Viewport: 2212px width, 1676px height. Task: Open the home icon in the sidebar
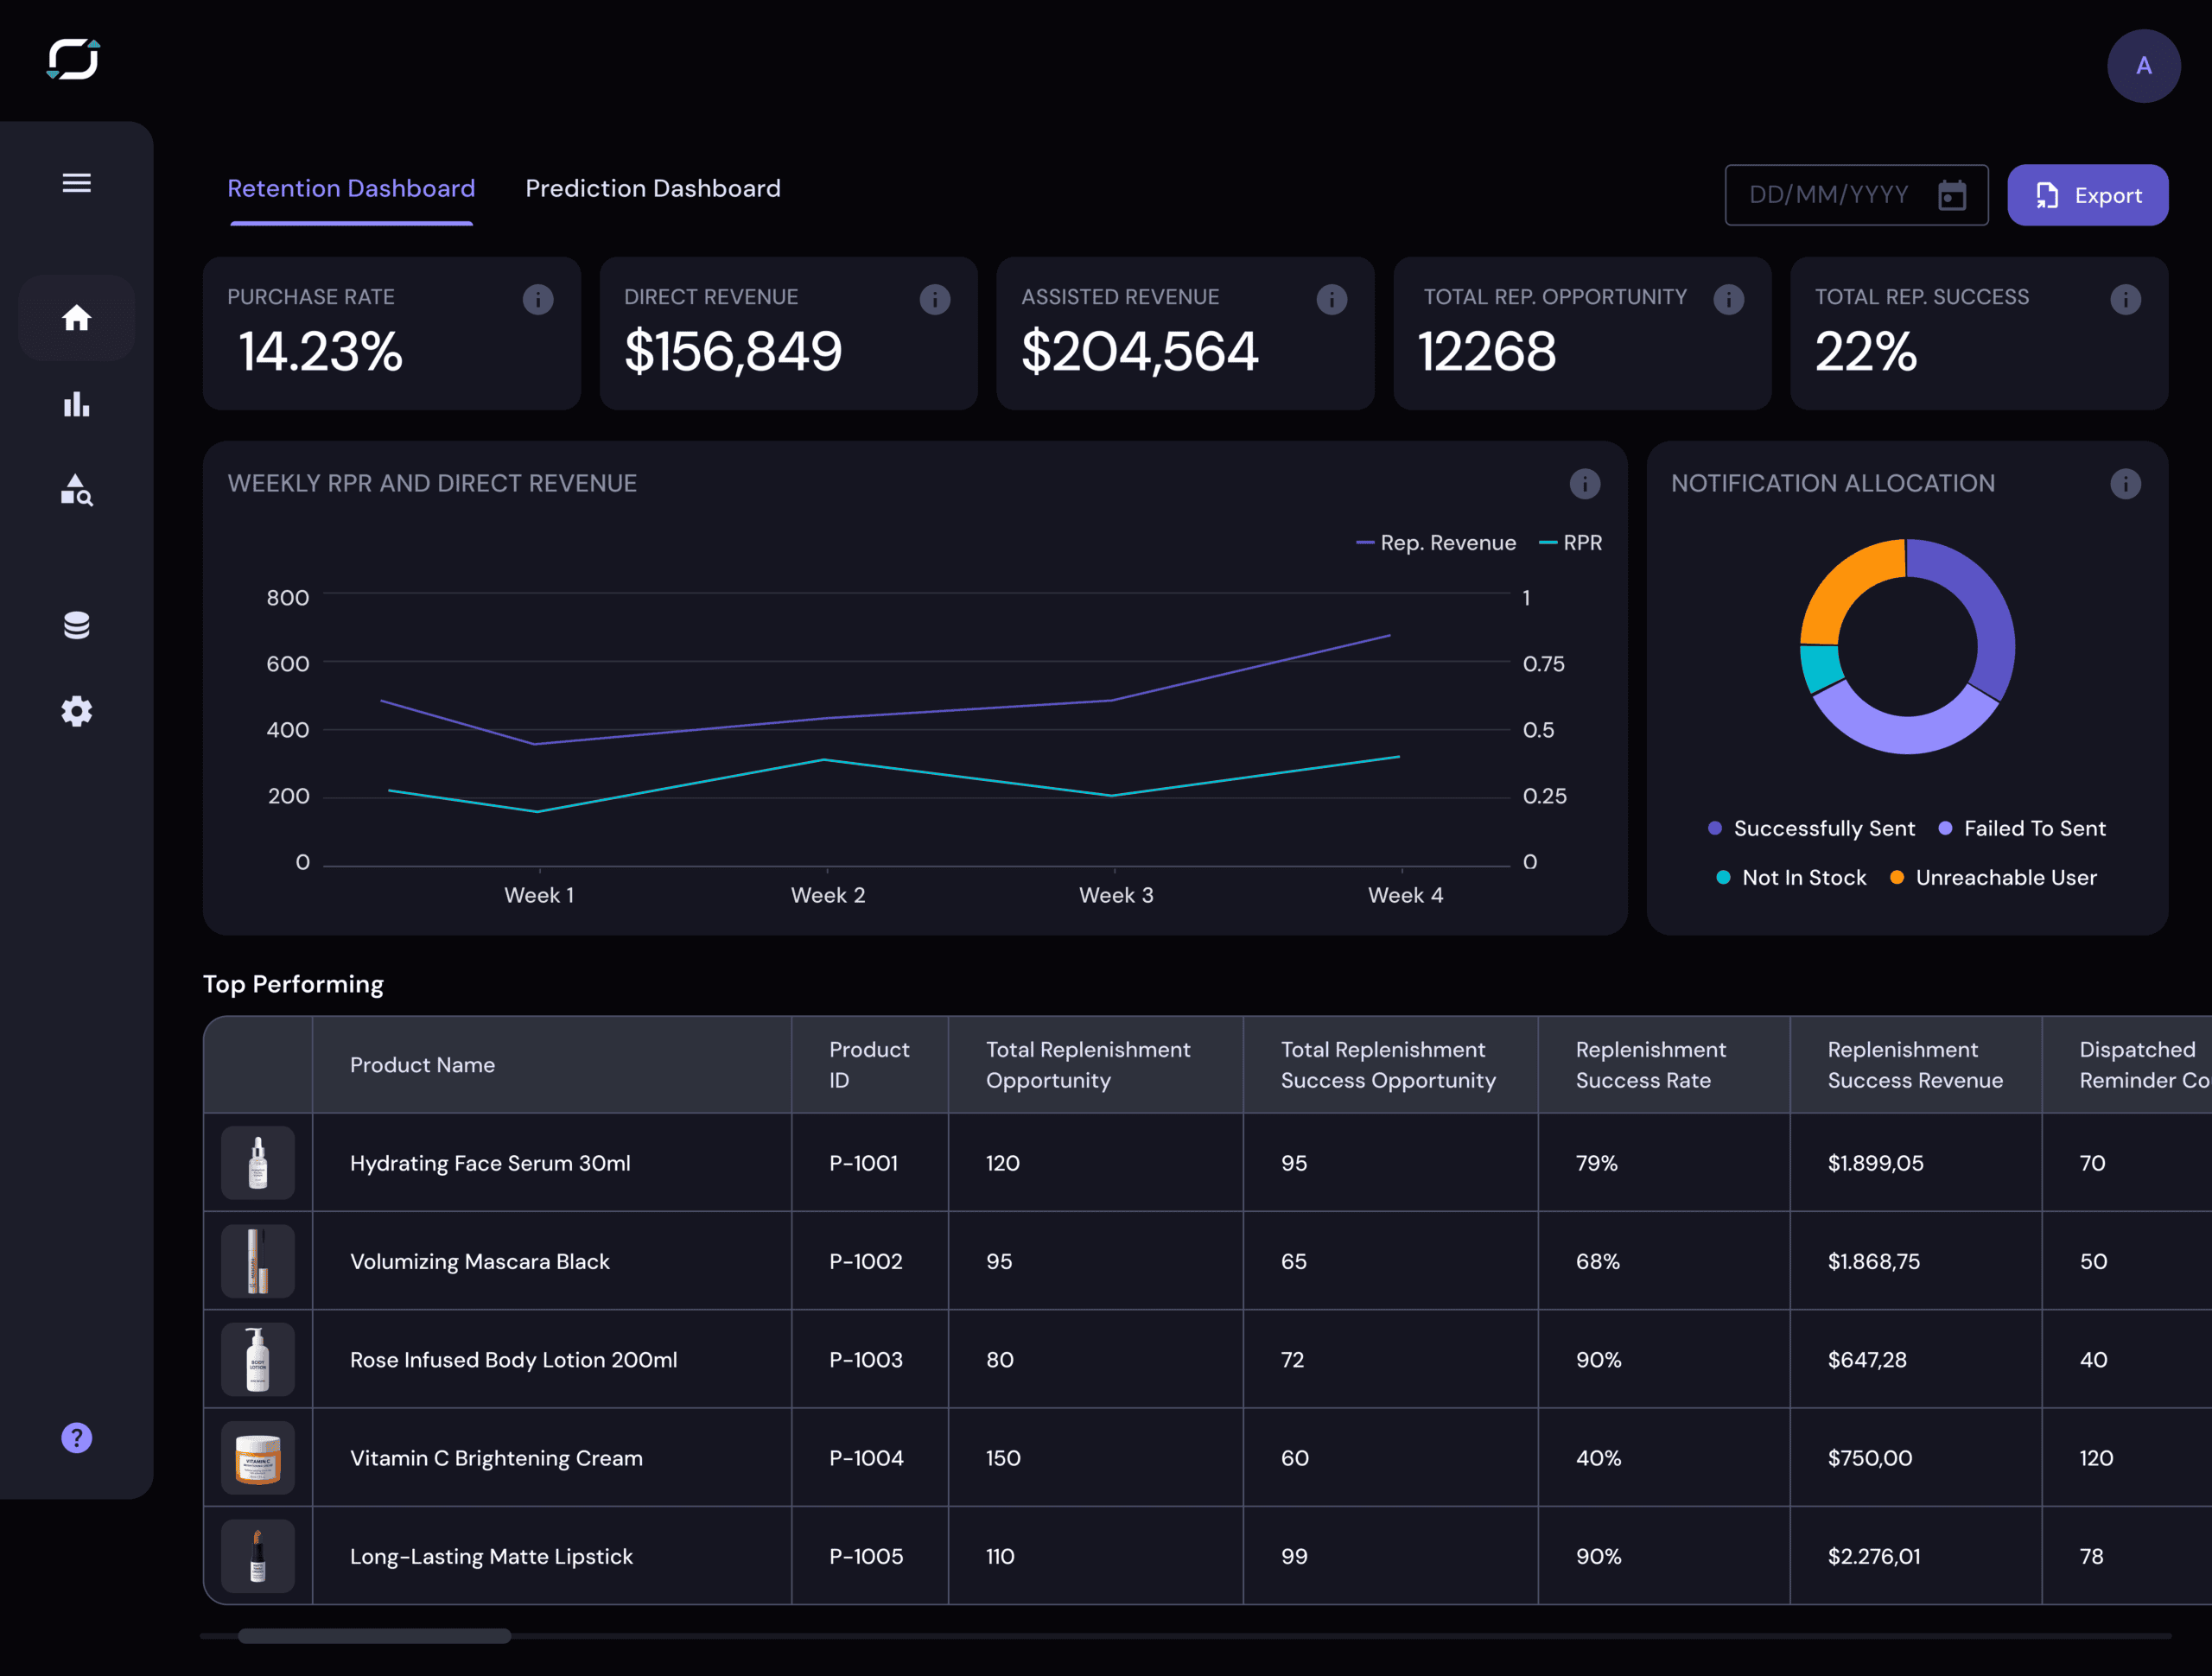[x=76, y=317]
